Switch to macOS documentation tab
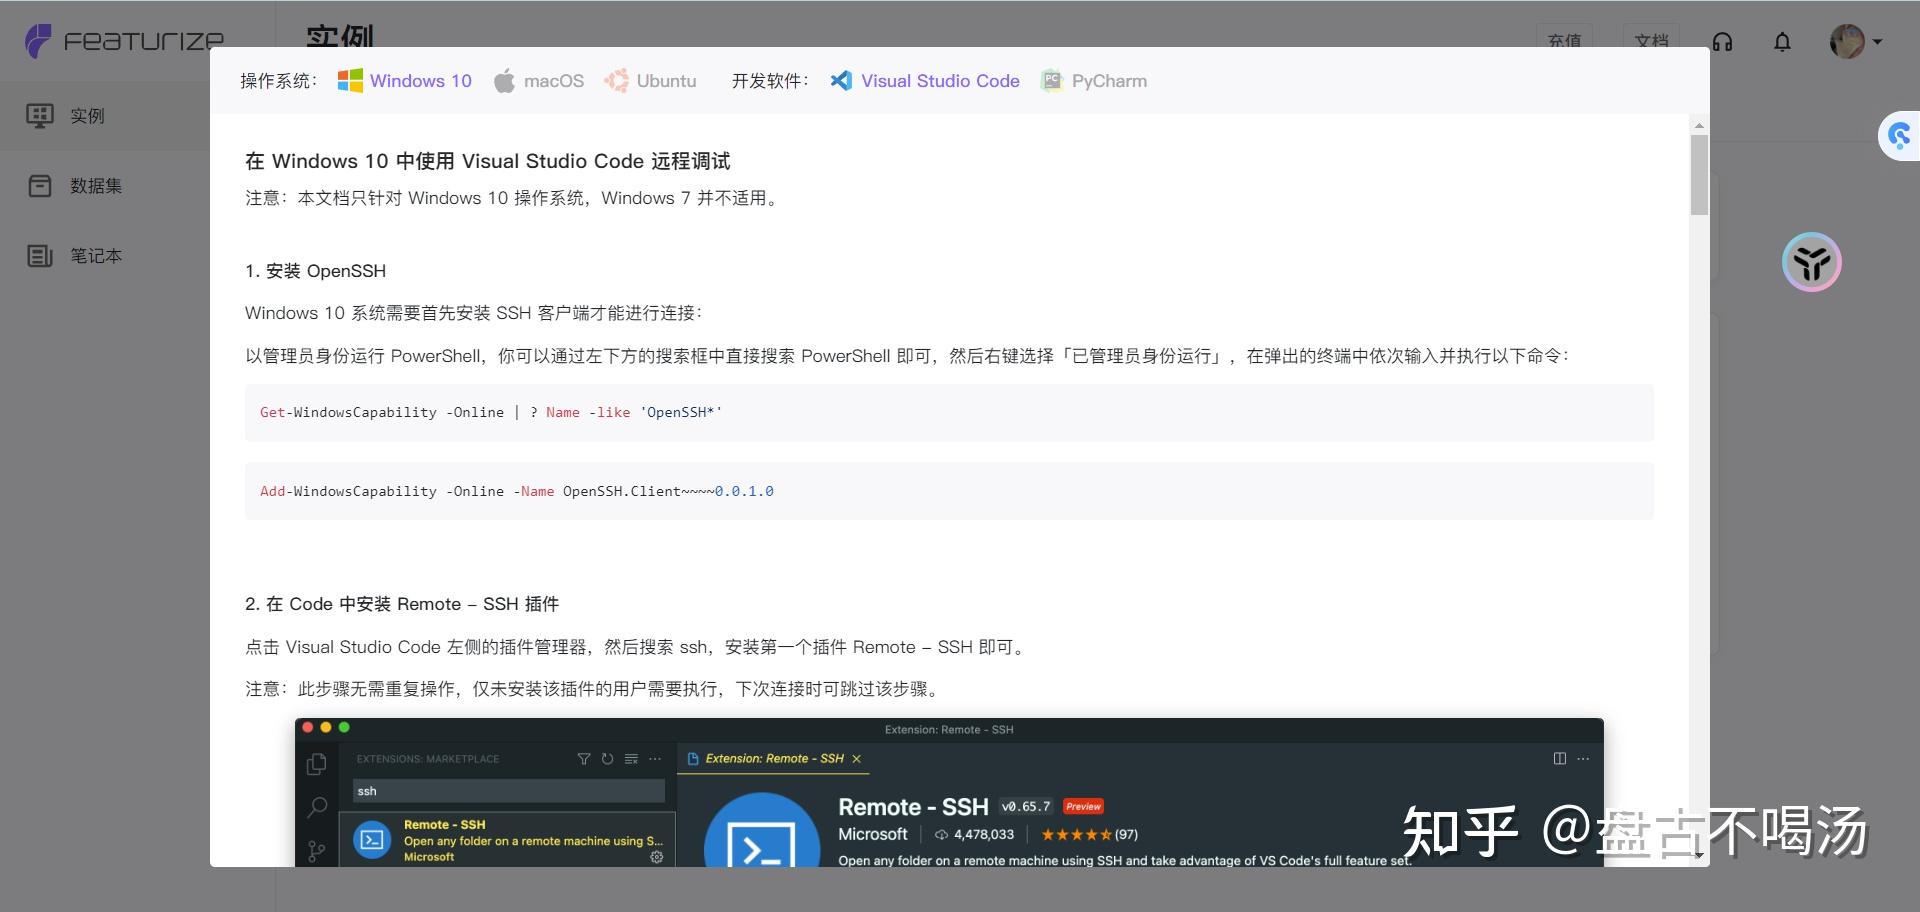 [554, 80]
